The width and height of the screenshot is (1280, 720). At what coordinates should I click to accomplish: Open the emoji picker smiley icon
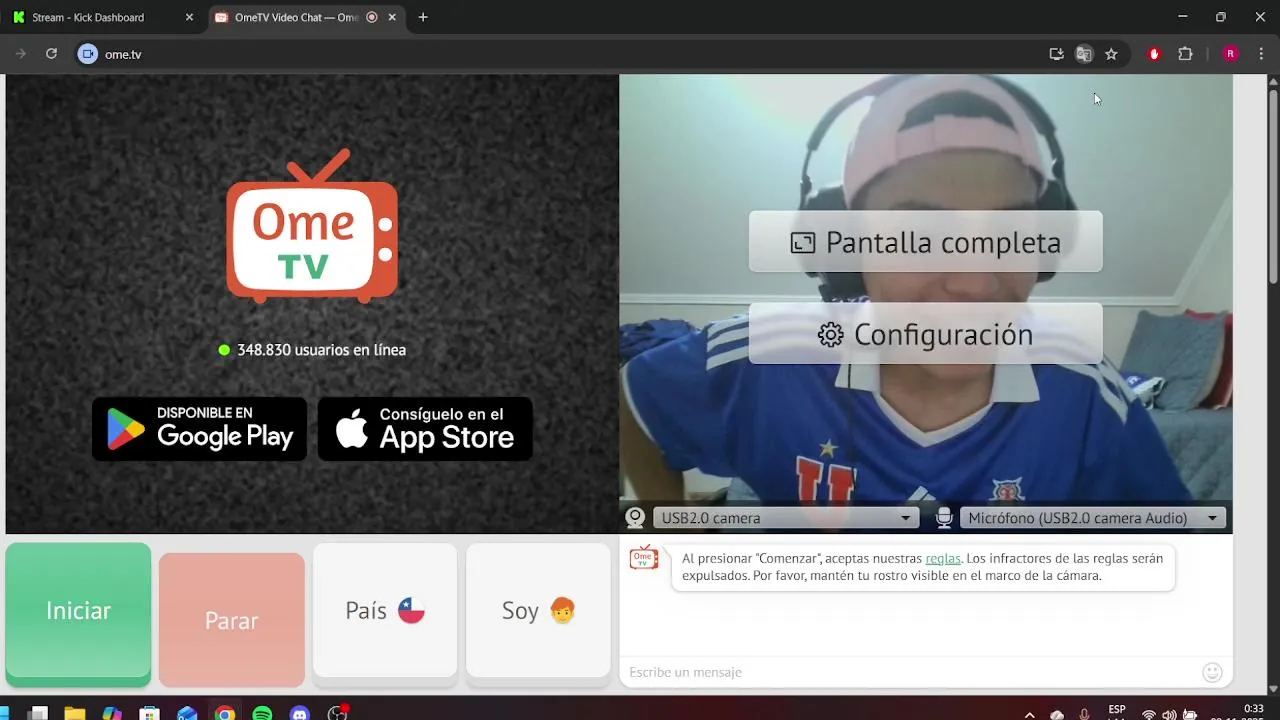(x=1212, y=672)
